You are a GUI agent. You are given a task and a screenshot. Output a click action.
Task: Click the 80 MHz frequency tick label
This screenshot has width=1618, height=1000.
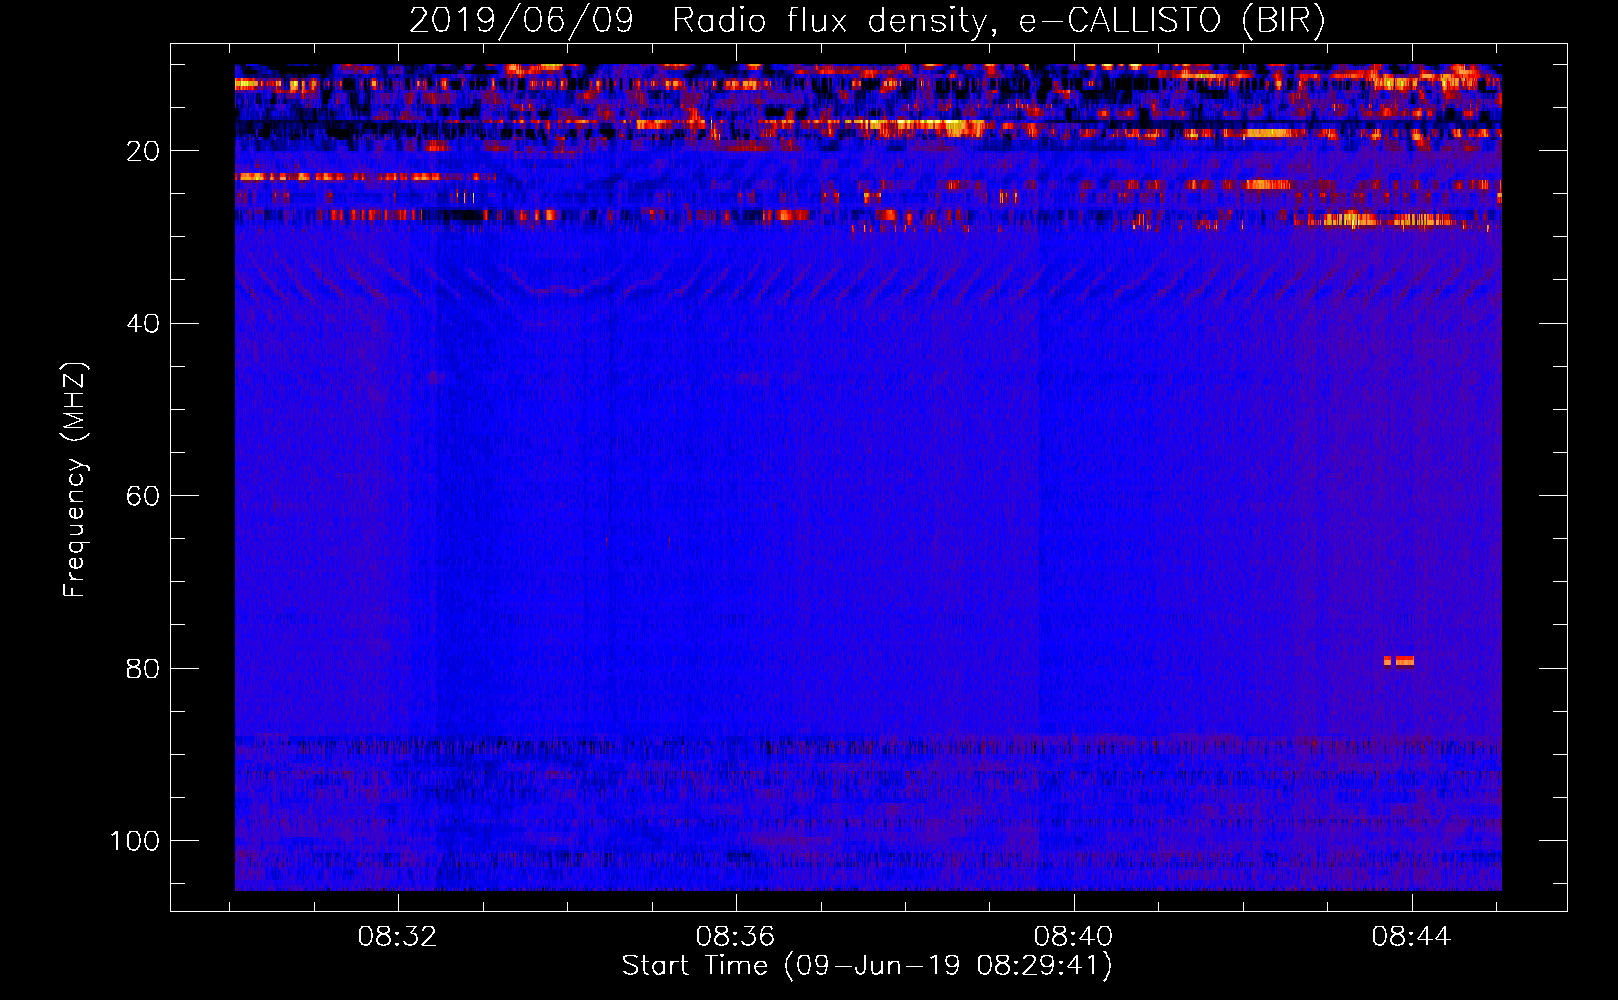[144, 668]
